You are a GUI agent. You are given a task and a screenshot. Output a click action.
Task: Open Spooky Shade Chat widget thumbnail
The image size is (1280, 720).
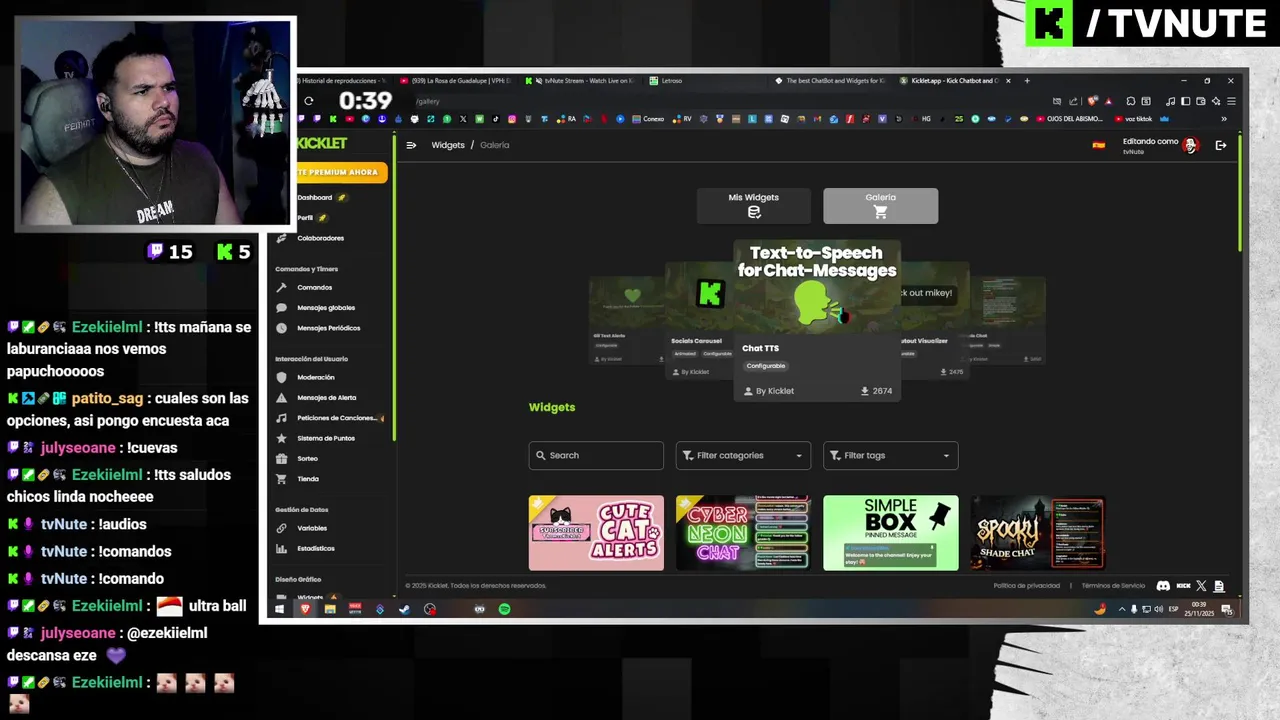click(x=1037, y=533)
